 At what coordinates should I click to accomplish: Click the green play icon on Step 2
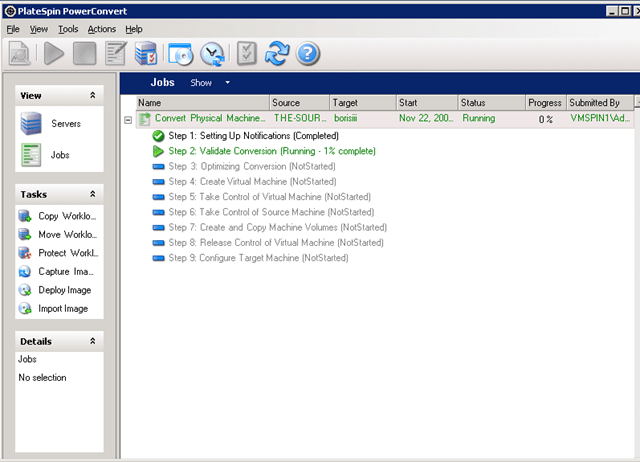tap(158, 151)
